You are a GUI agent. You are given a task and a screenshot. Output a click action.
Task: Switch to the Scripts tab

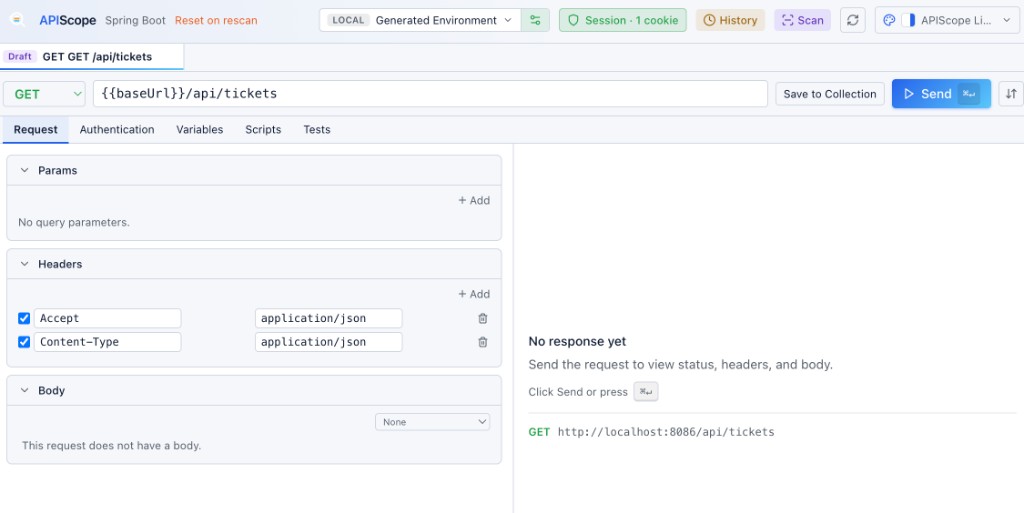(x=263, y=129)
